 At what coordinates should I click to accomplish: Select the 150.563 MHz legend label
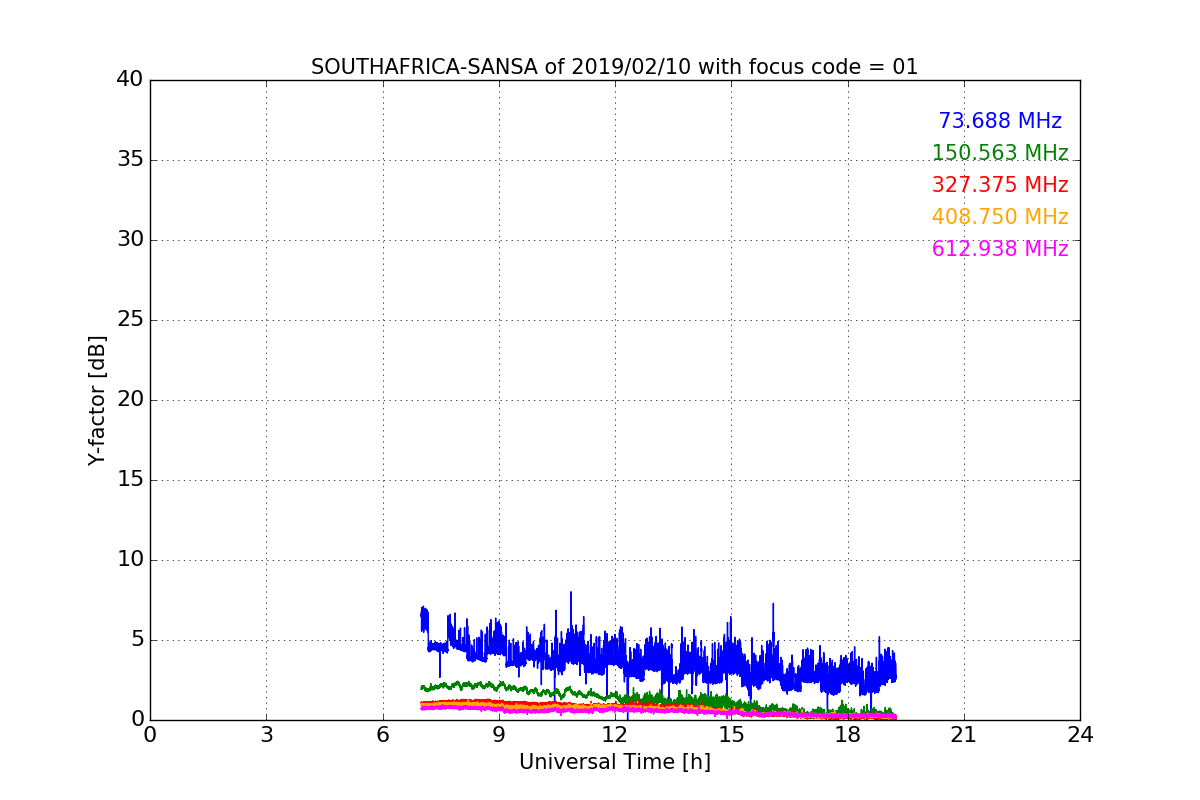tap(1000, 153)
